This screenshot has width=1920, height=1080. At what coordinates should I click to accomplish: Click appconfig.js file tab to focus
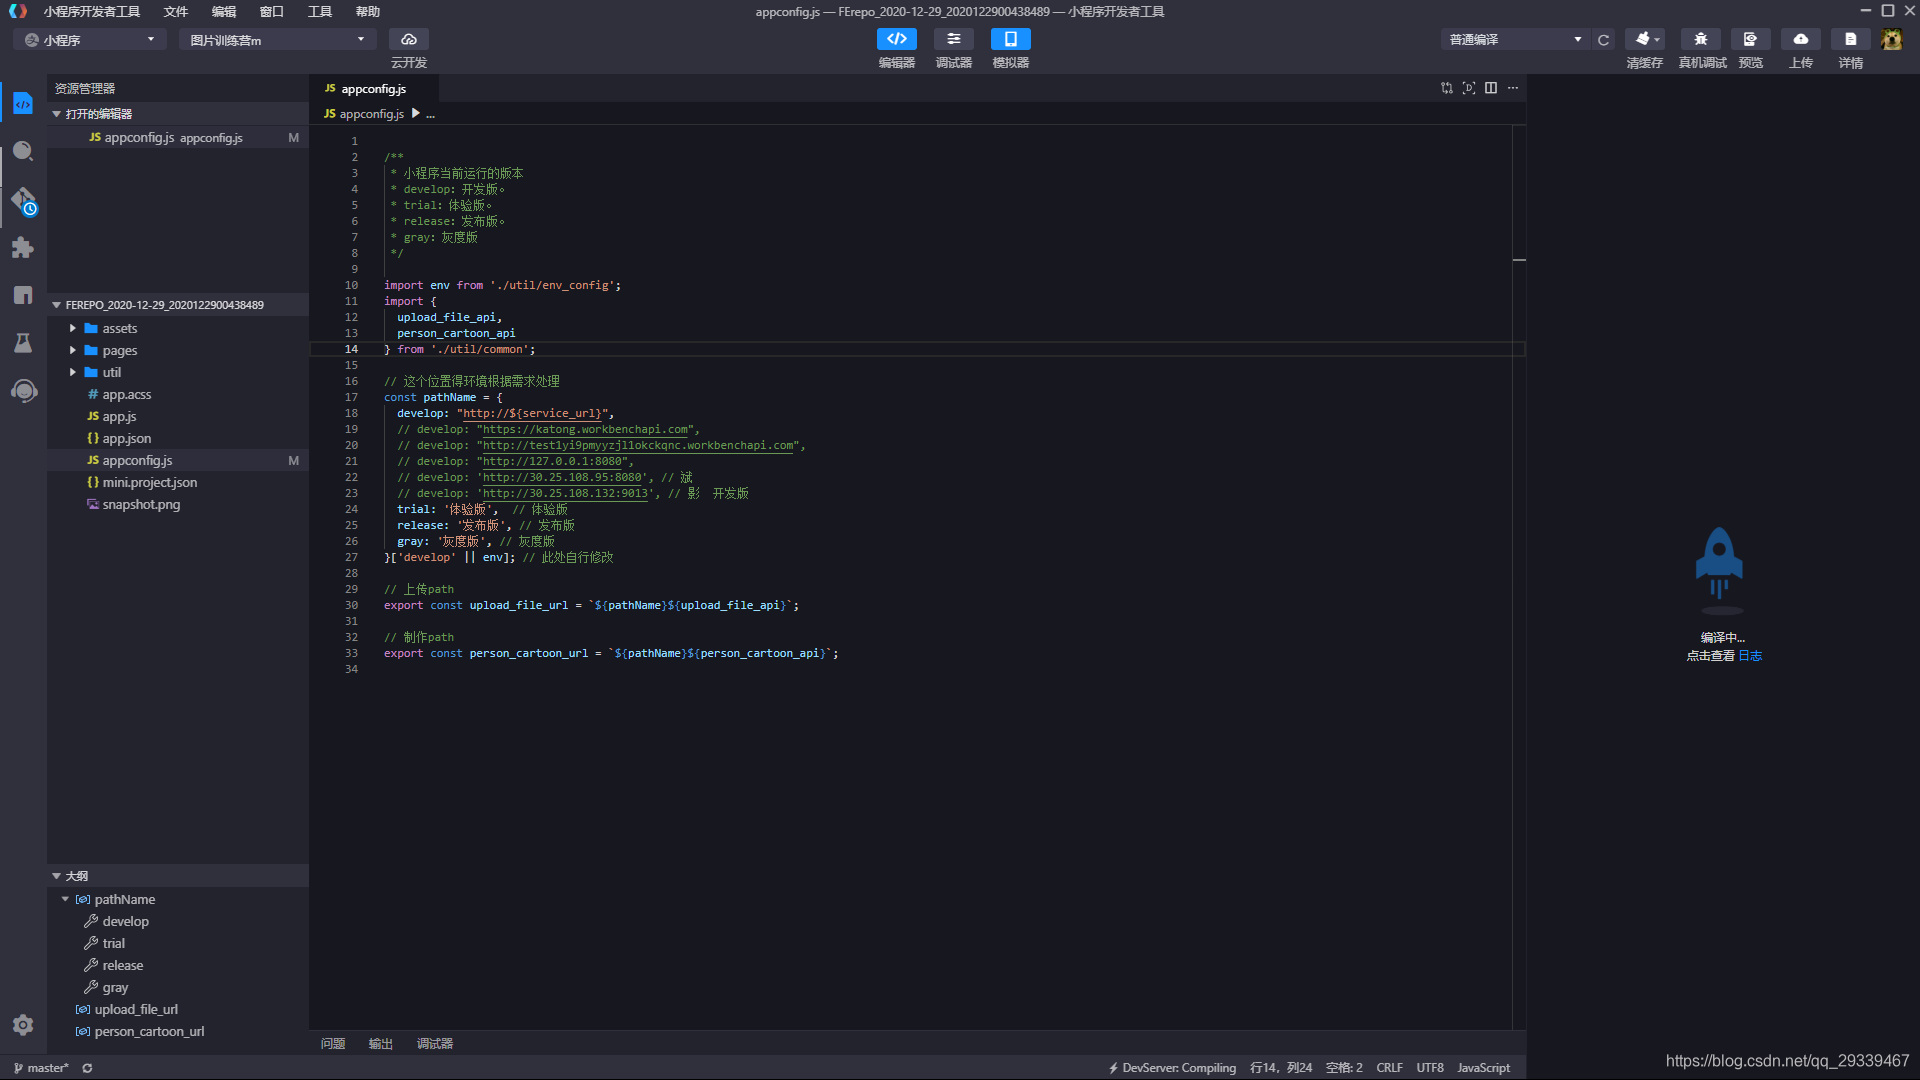tap(372, 87)
